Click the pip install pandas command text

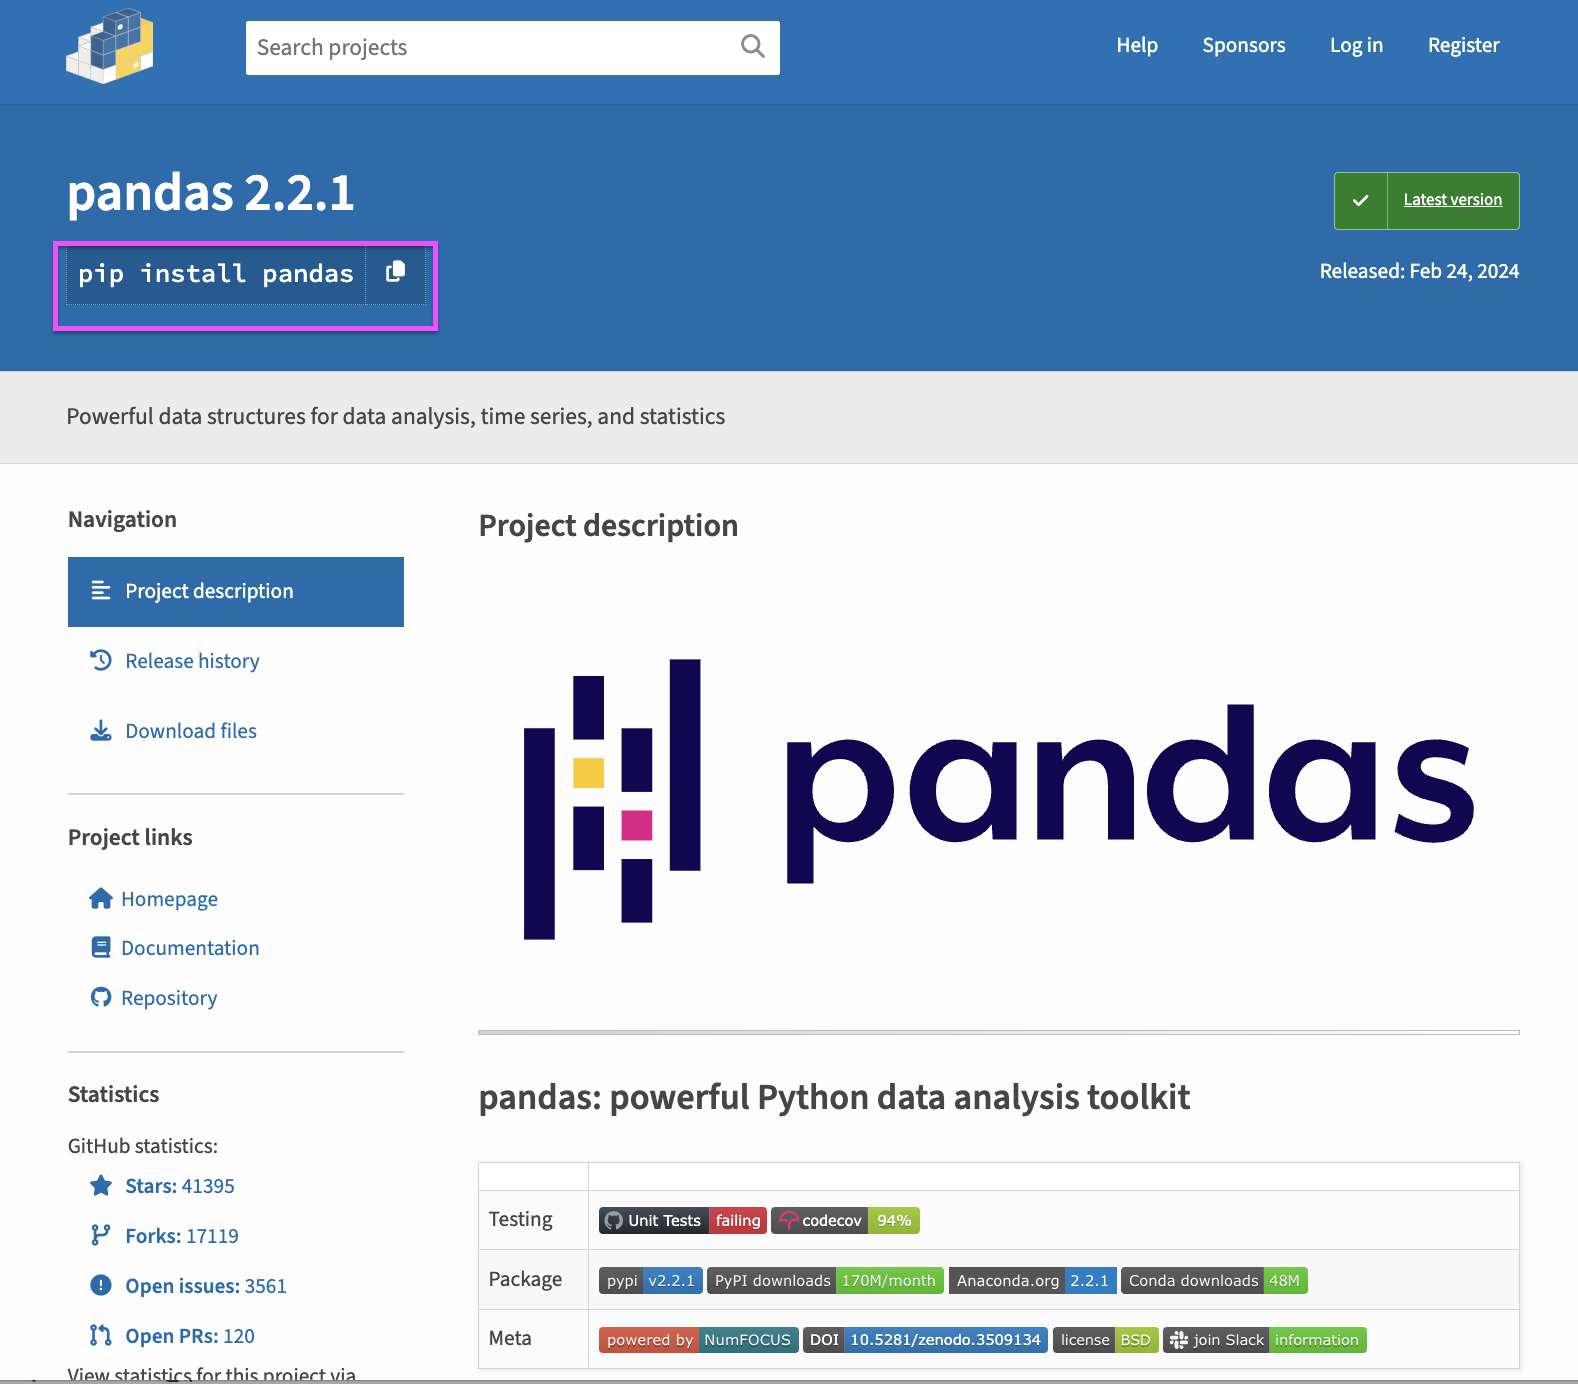[x=216, y=274]
